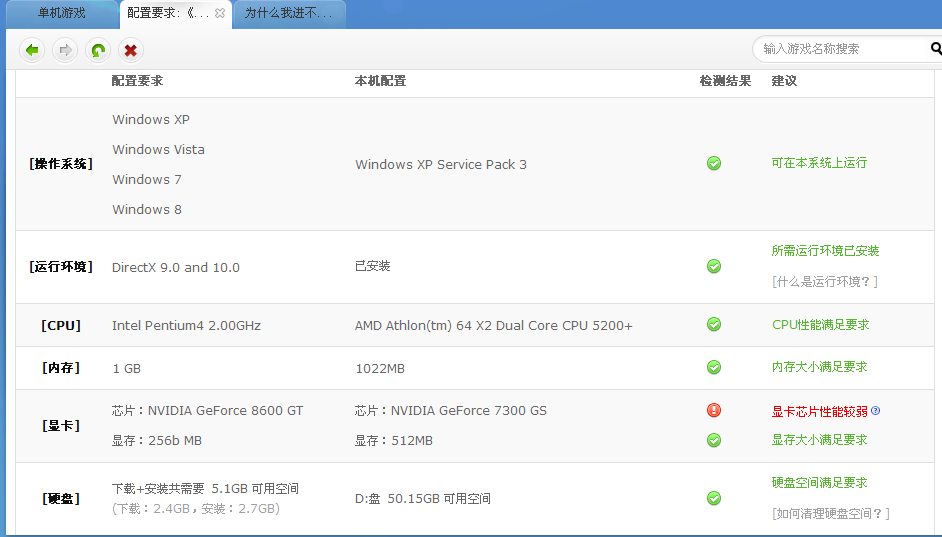Click the gray forward arrow button
The width and height of the screenshot is (942, 537).
pos(65,50)
